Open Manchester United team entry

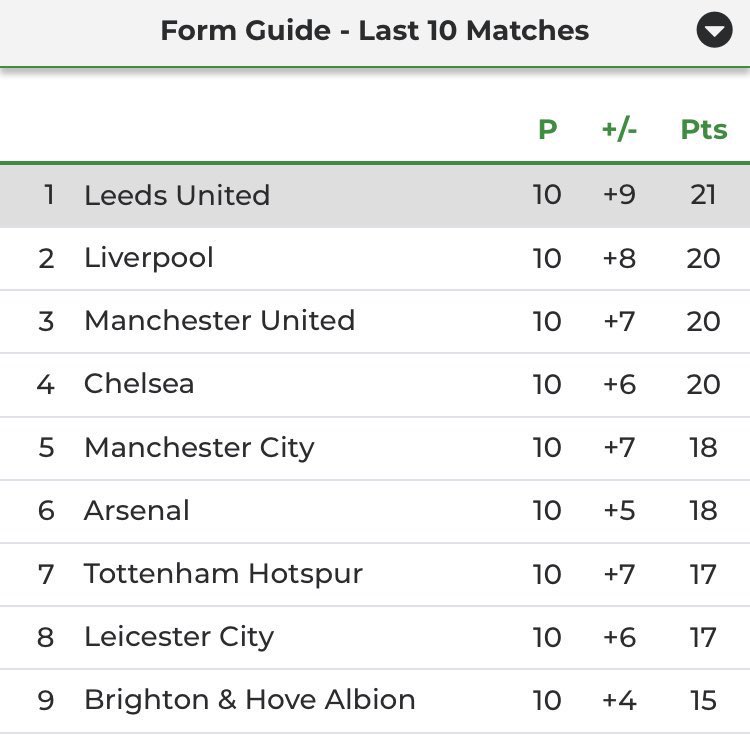coord(220,320)
